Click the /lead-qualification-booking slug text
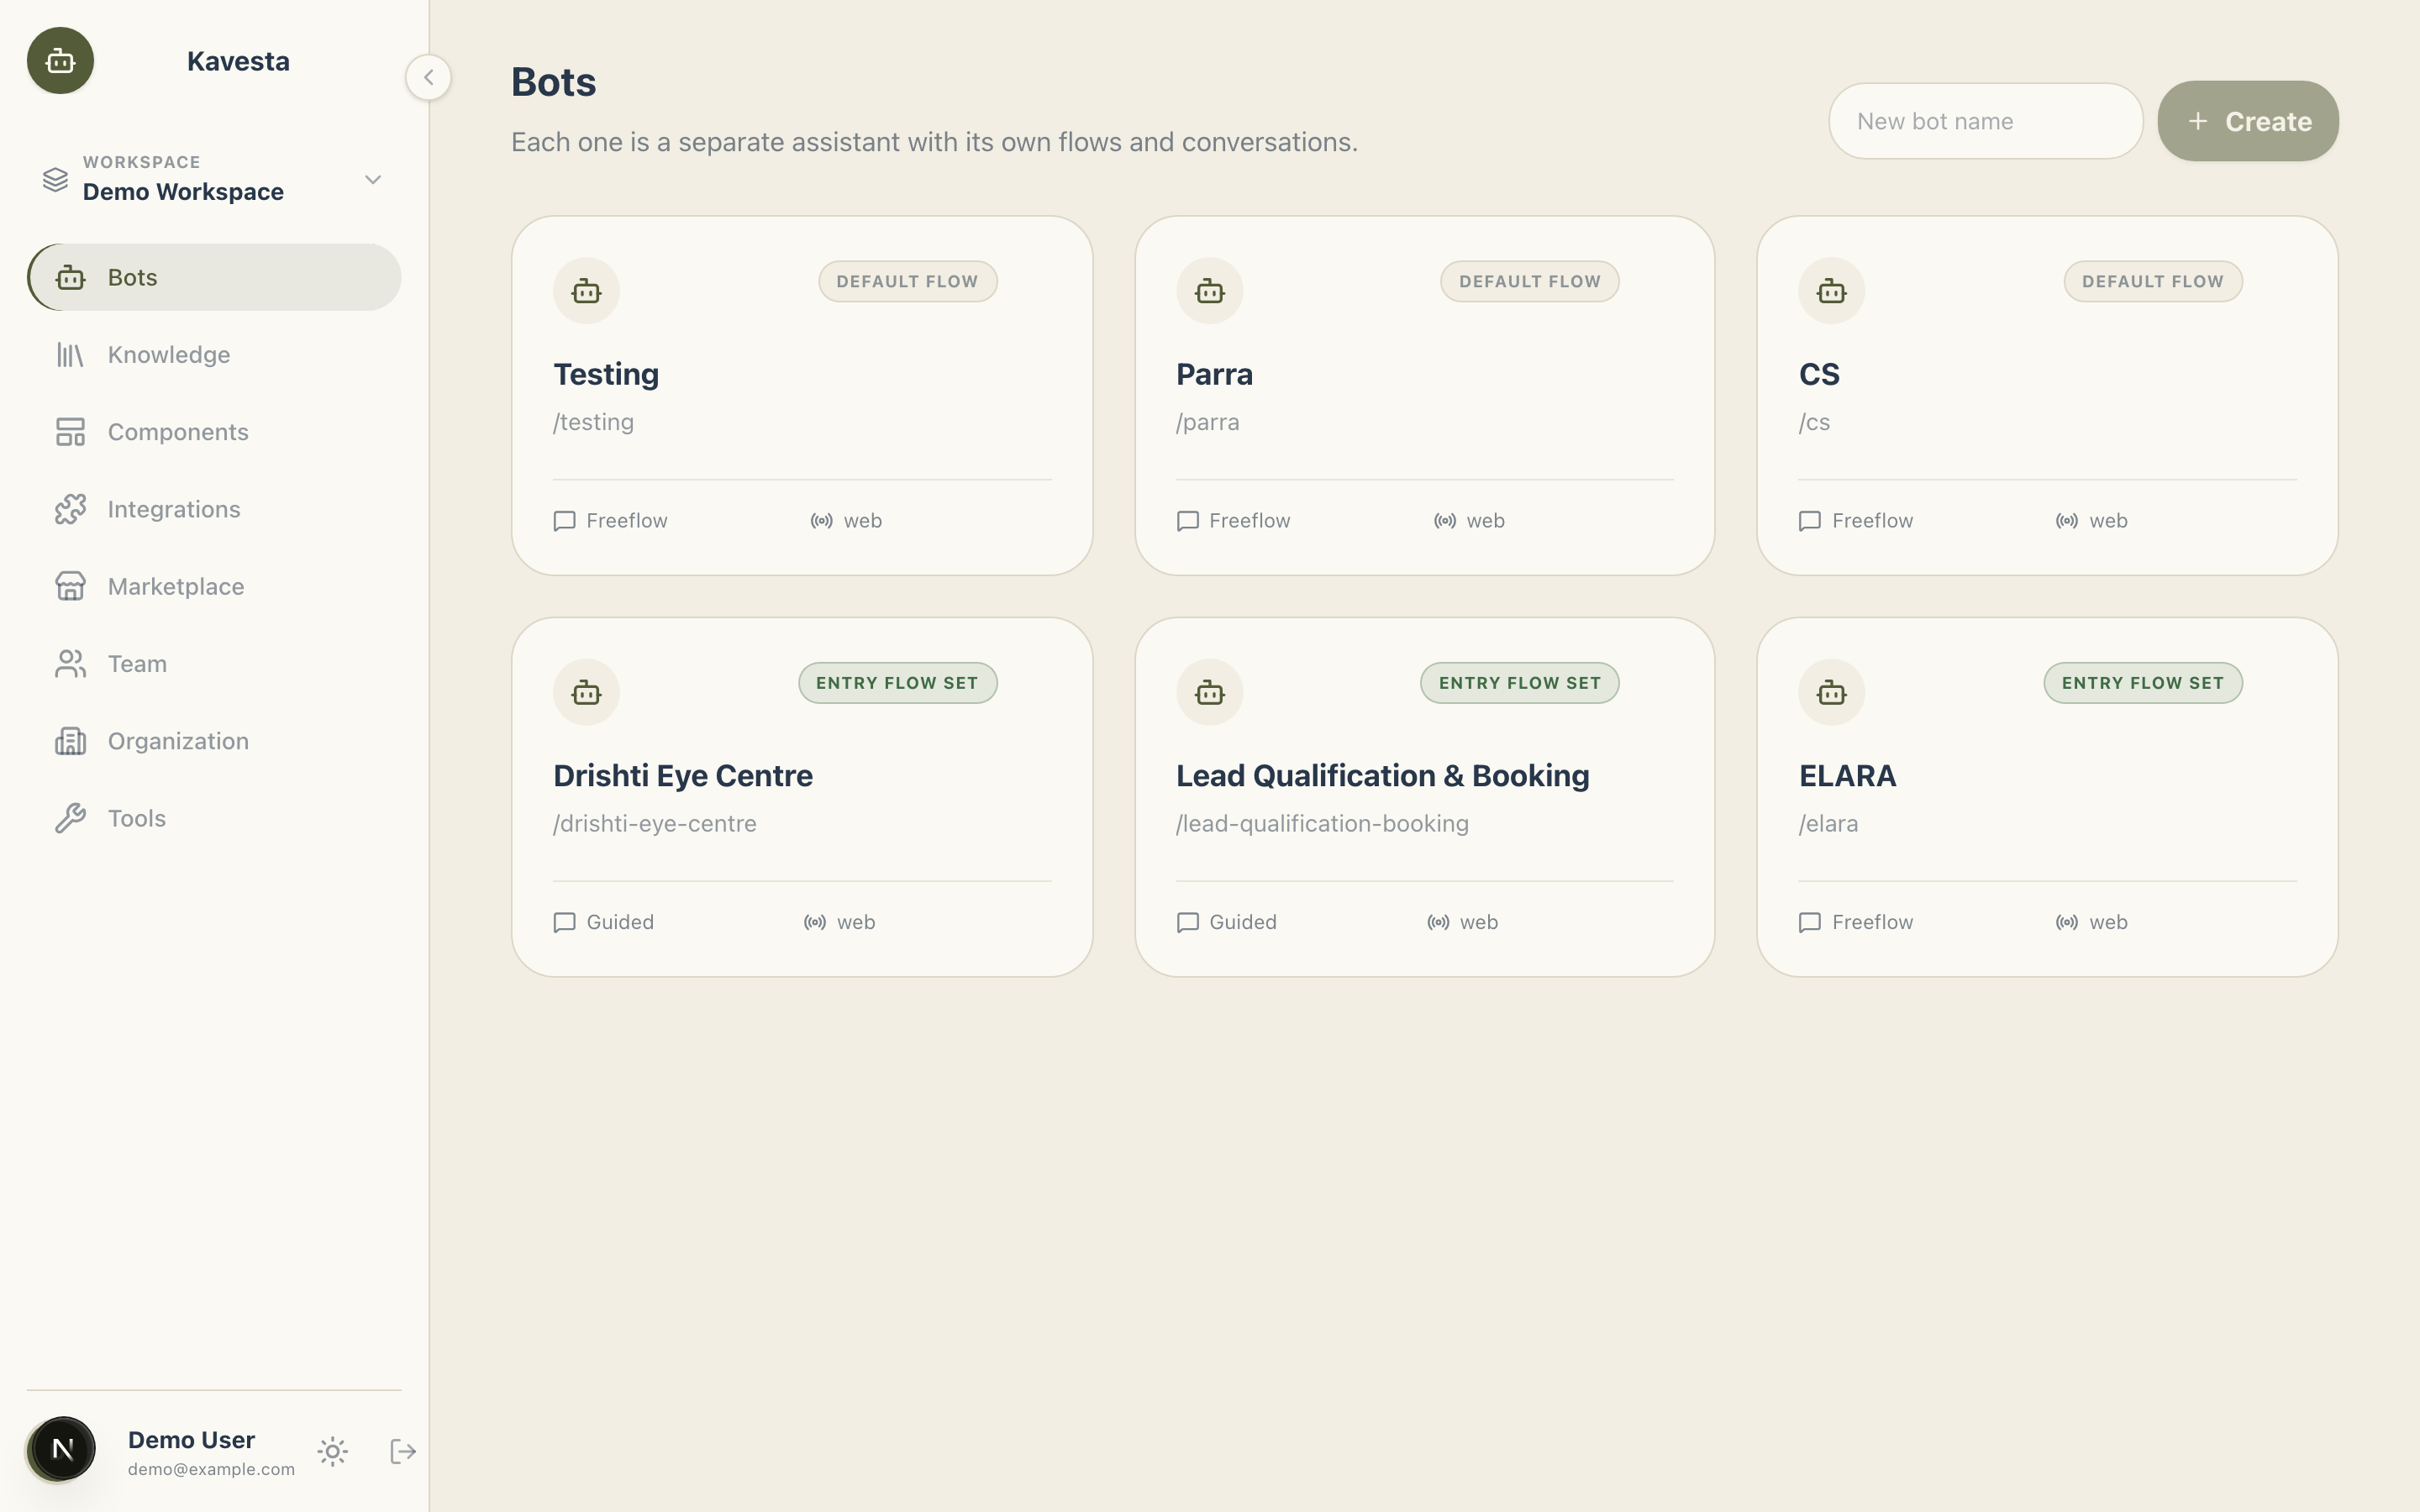 click(x=1322, y=824)
